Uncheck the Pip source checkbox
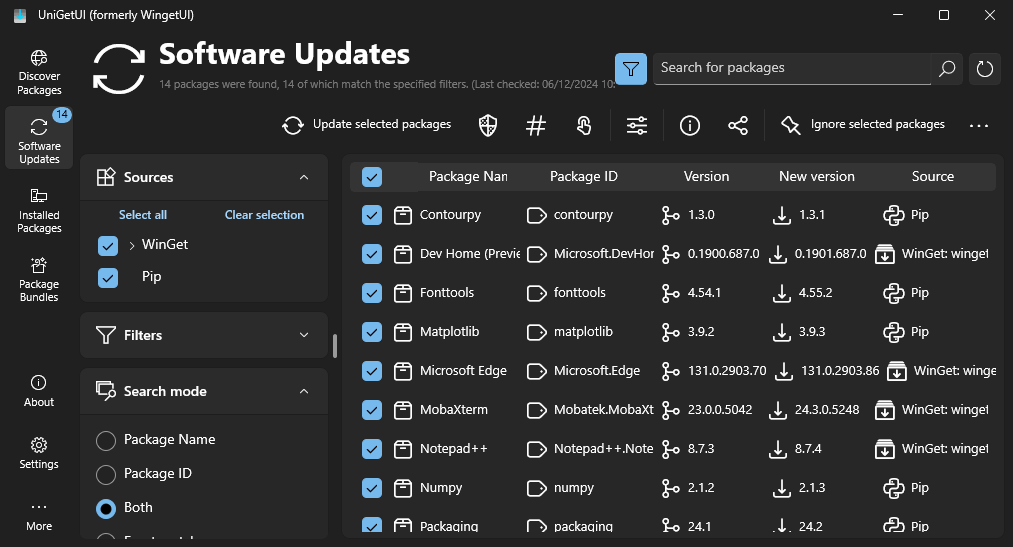 (x=108, y=278)
